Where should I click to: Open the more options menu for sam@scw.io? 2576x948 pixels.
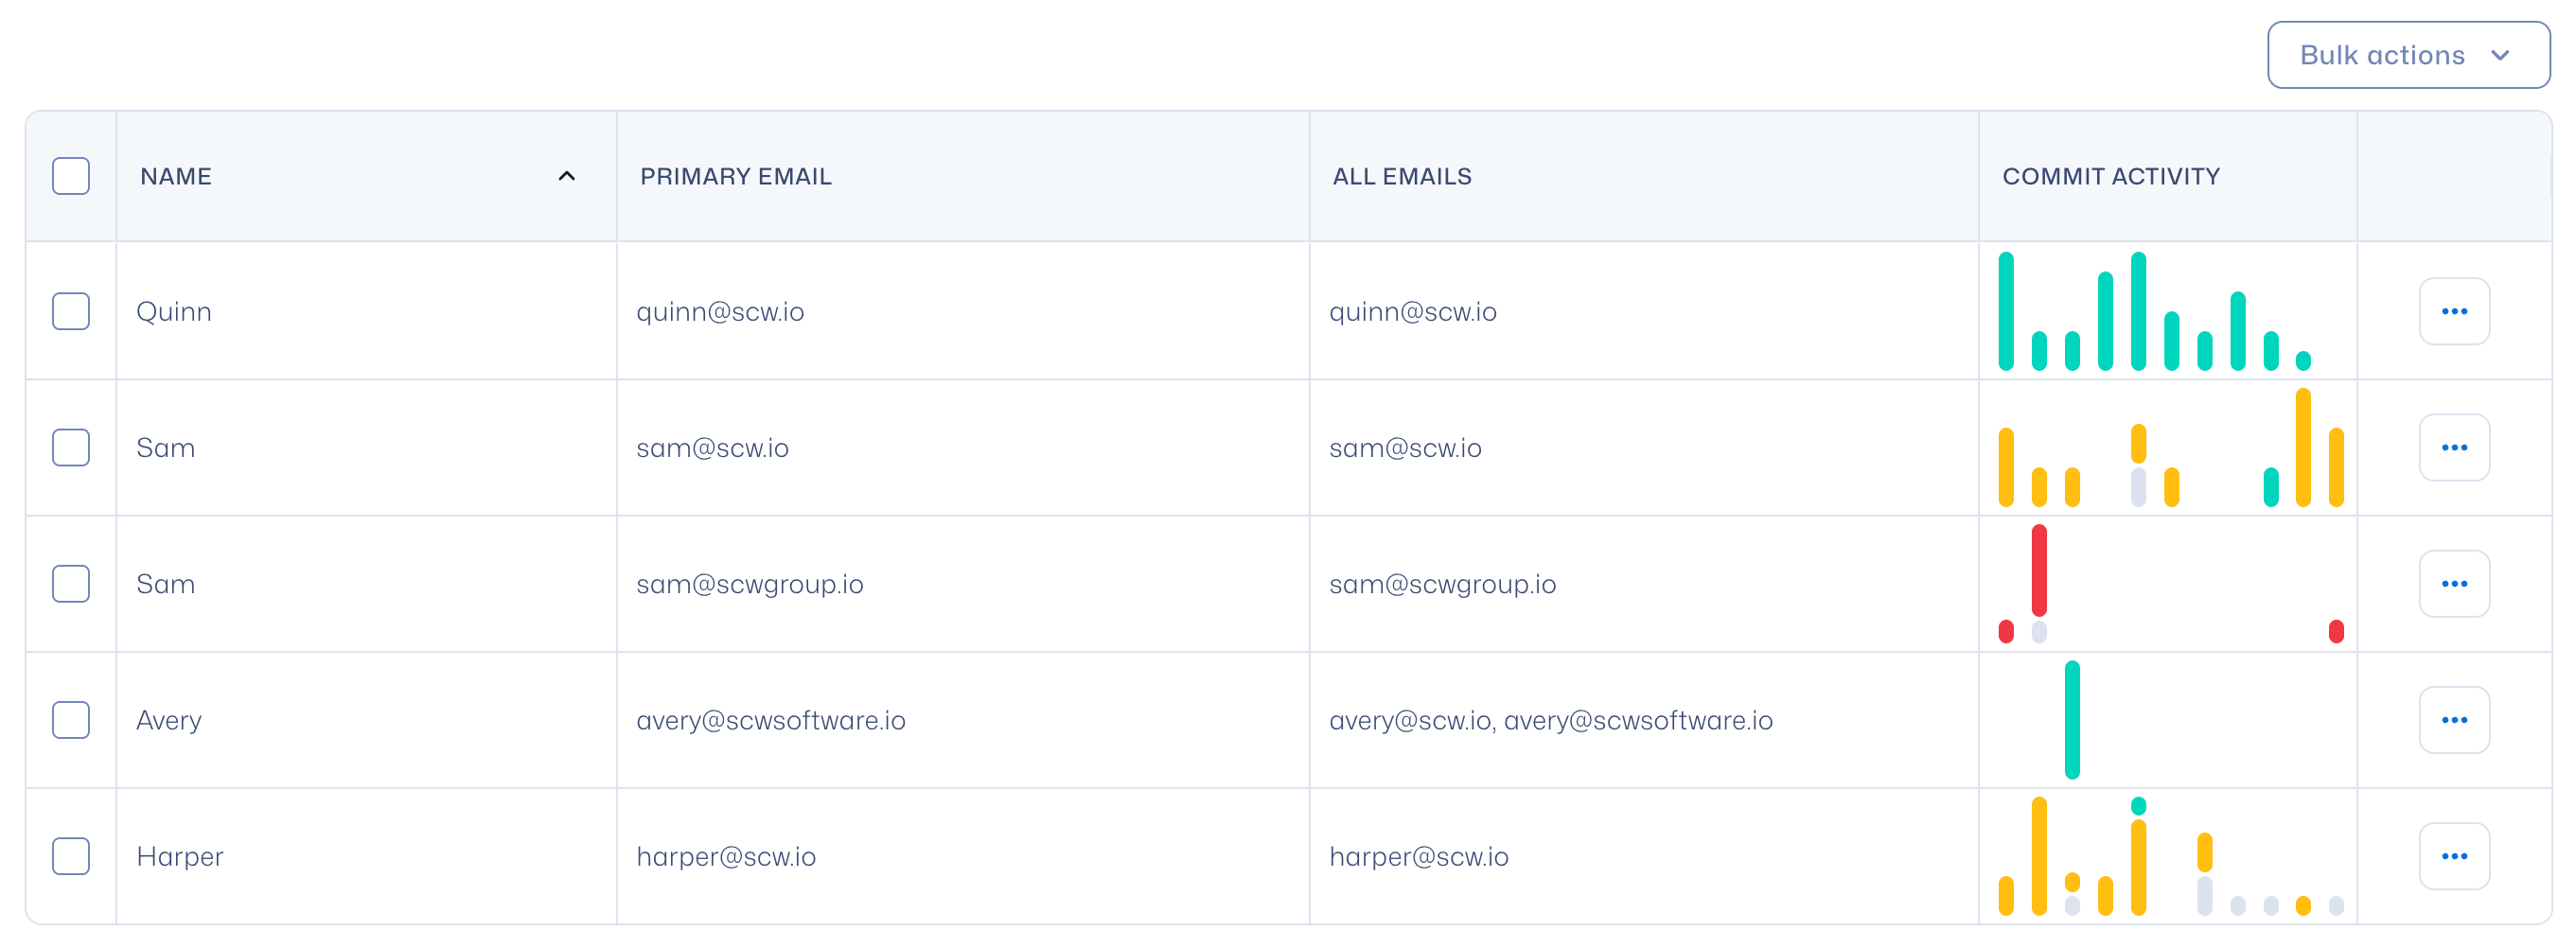[x=2453, y=447]
